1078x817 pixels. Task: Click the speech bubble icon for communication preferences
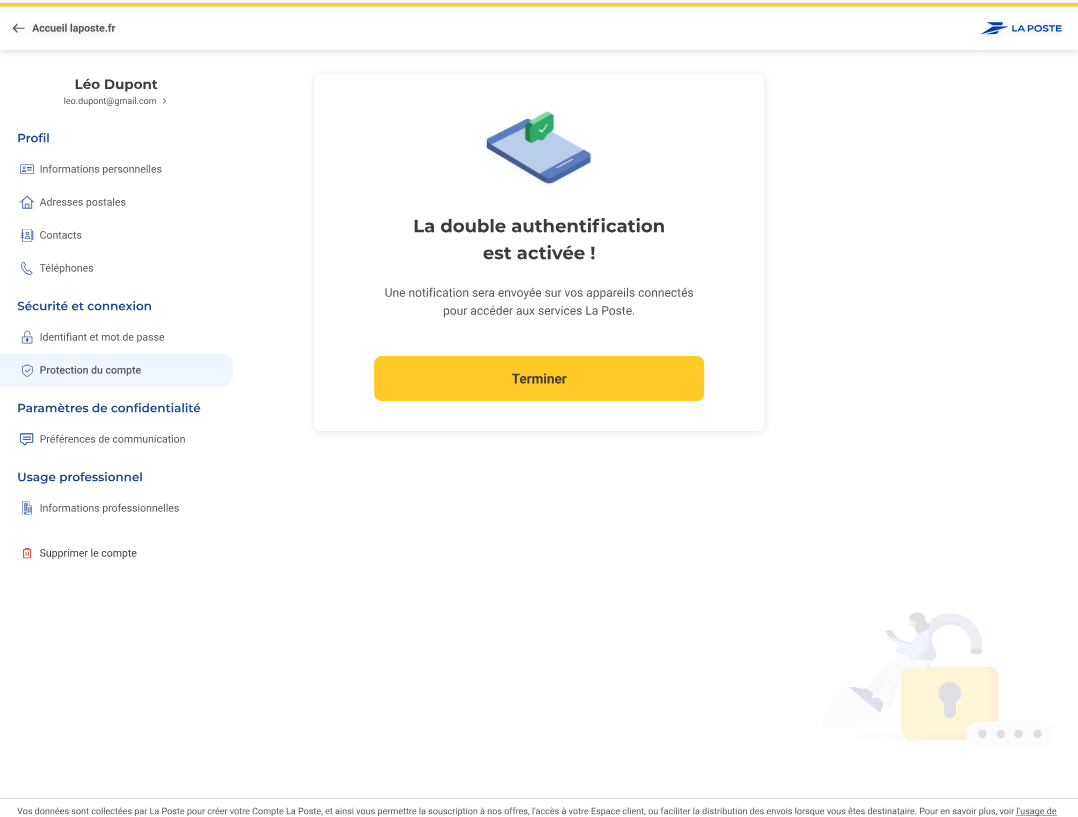(27, 439)
